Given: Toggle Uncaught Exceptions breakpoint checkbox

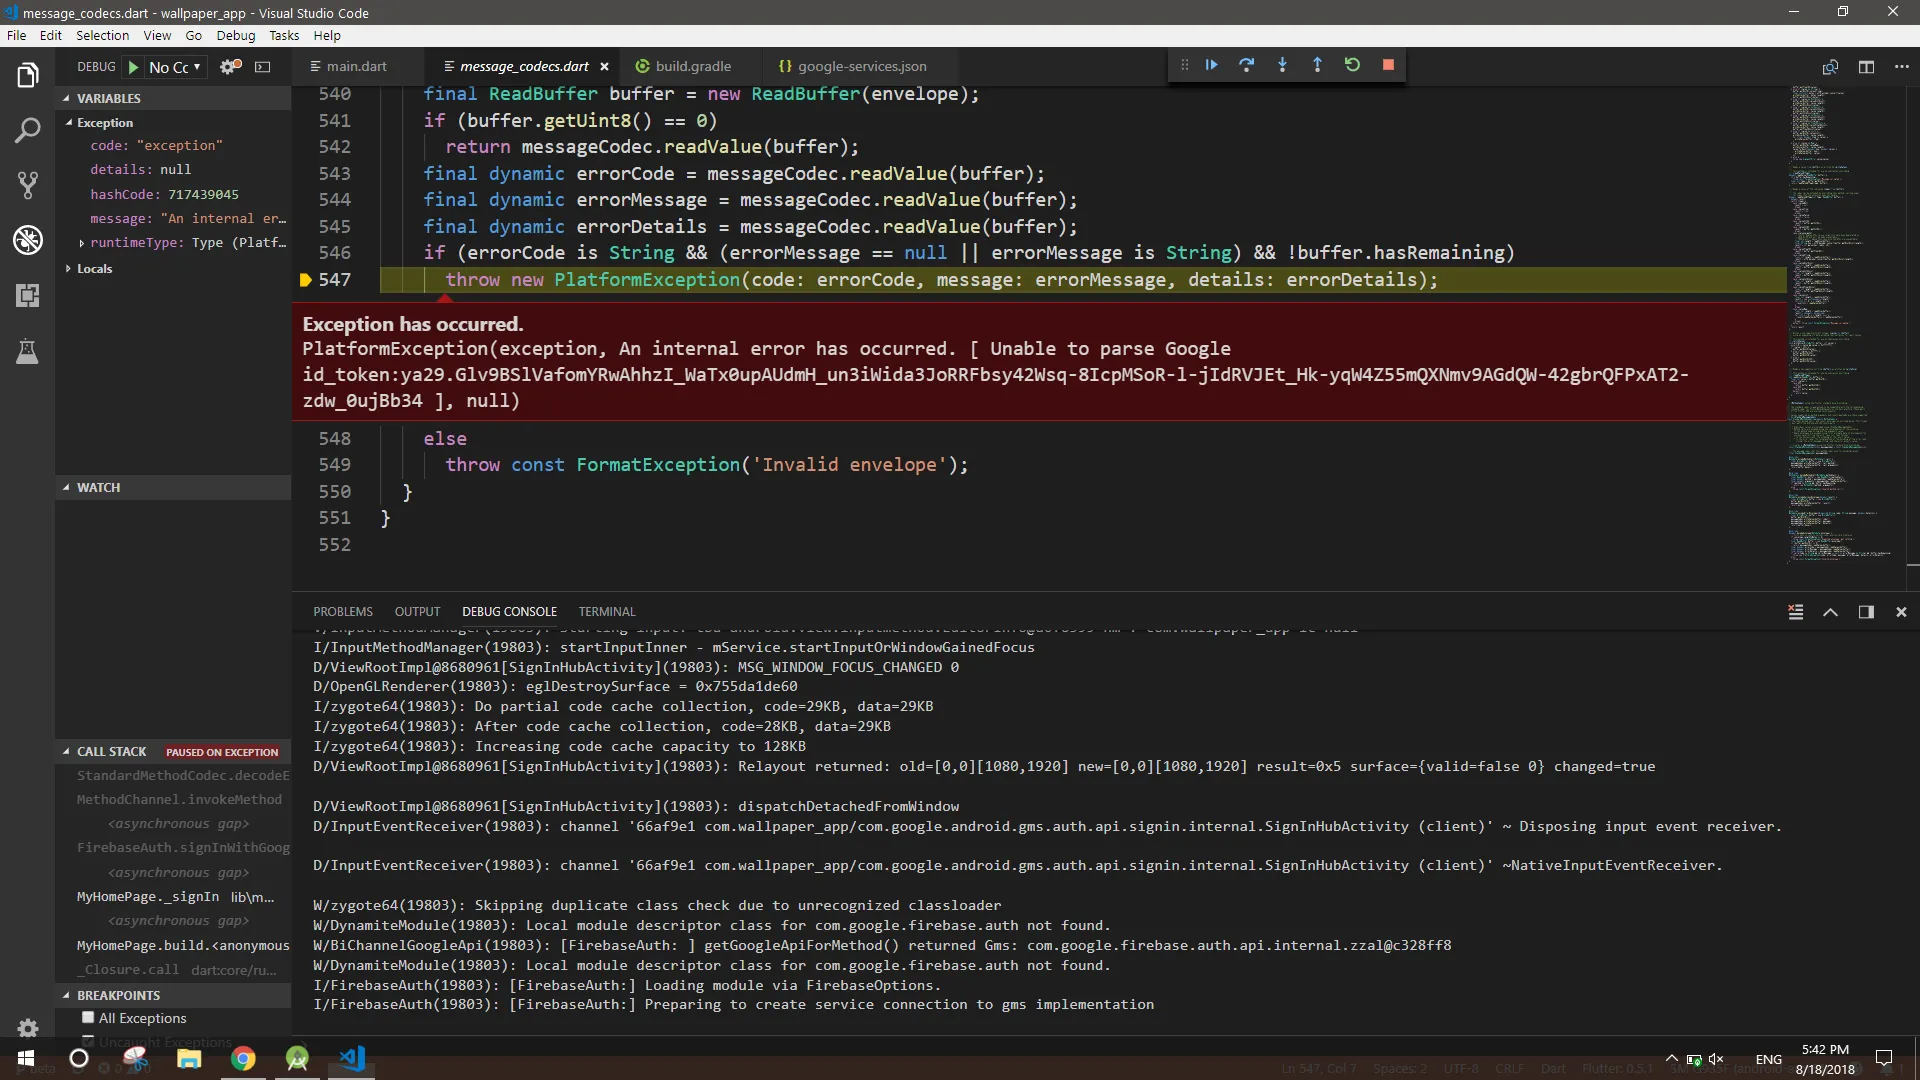Looking at the screenshot, I should tap(88, 1042).
